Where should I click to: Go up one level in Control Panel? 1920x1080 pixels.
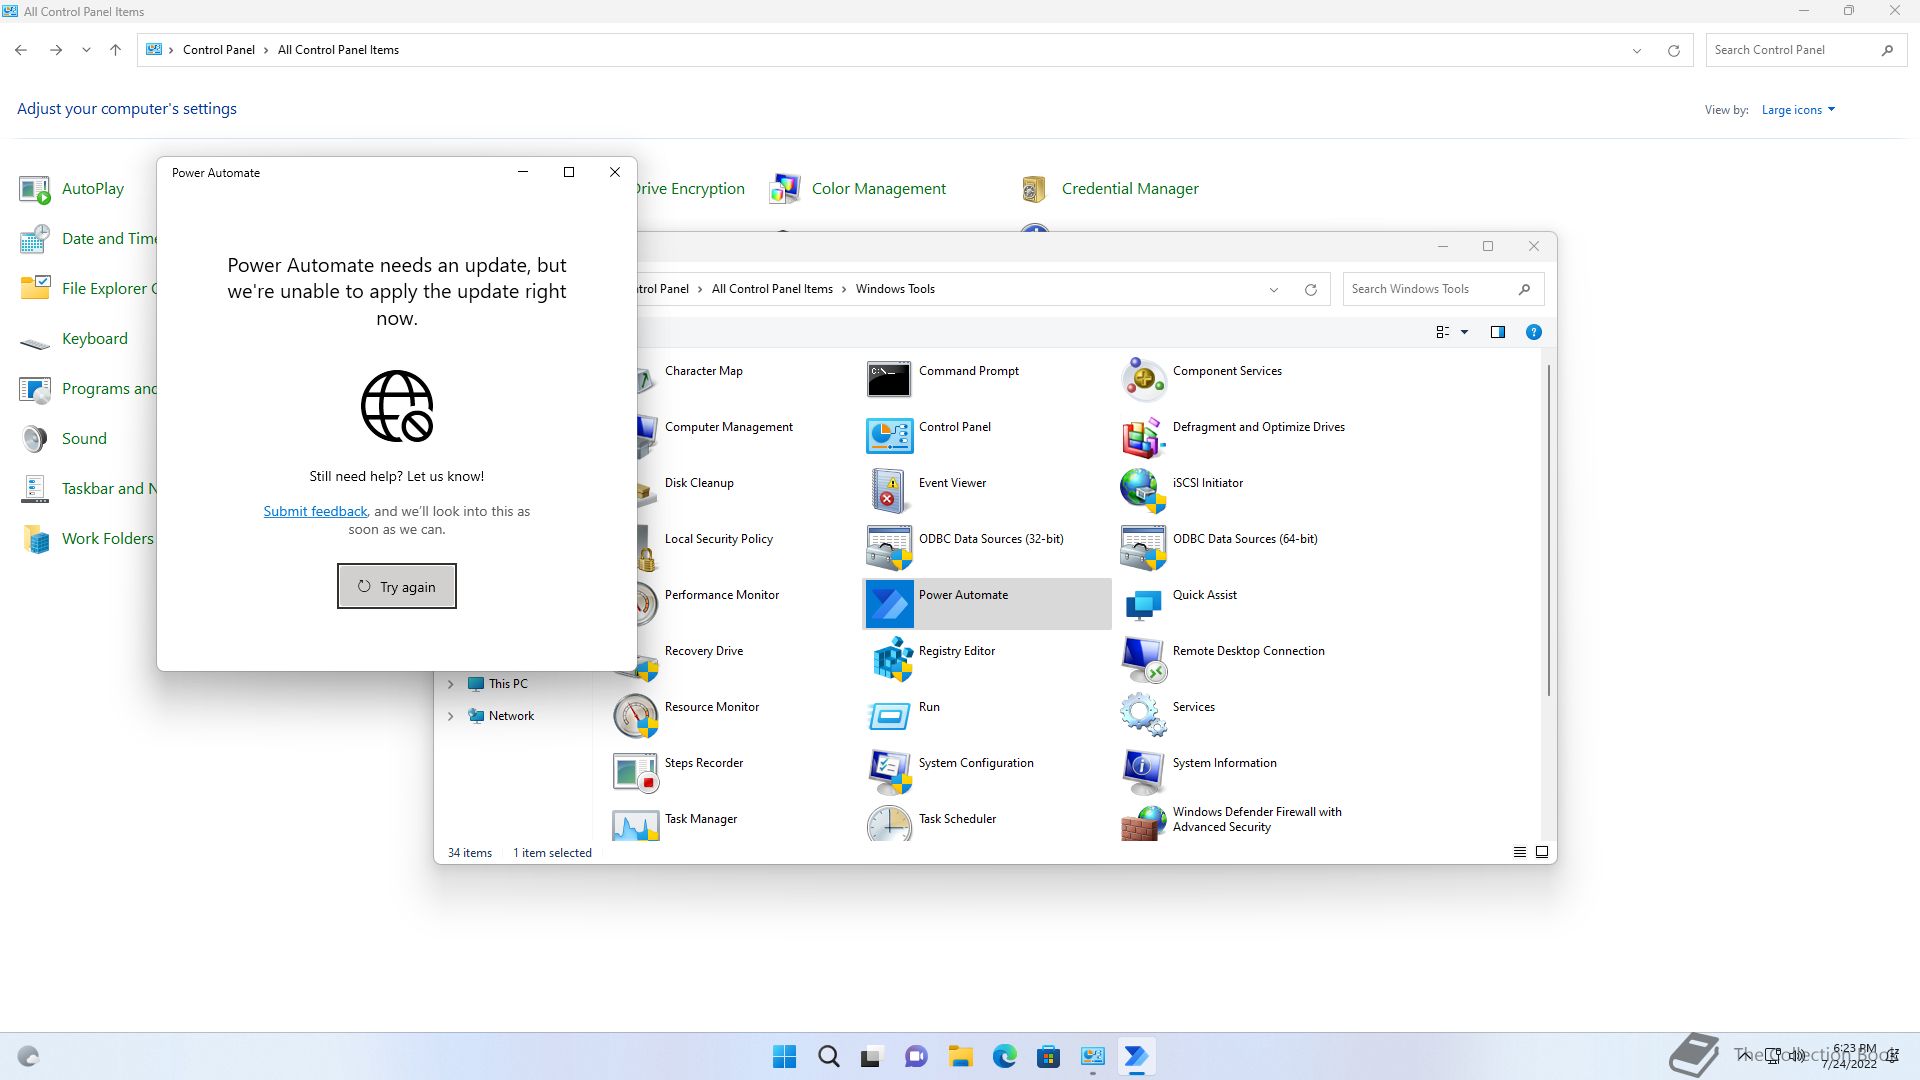(x=115, y=50)
